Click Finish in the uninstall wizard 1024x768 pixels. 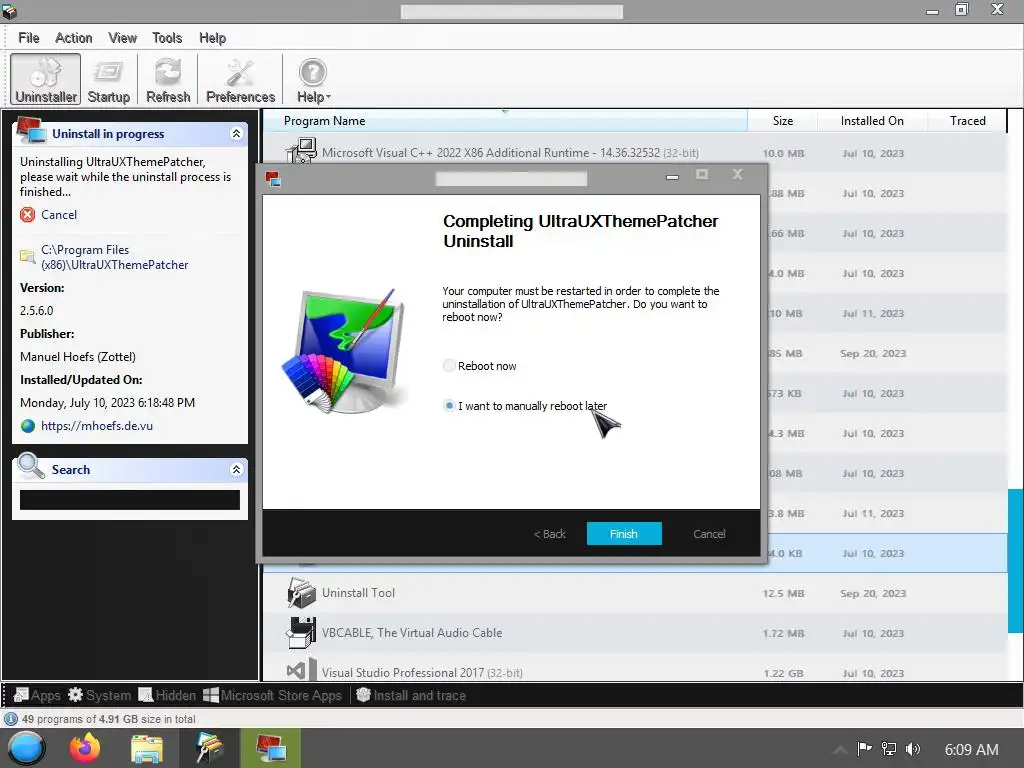coord(624,534)
